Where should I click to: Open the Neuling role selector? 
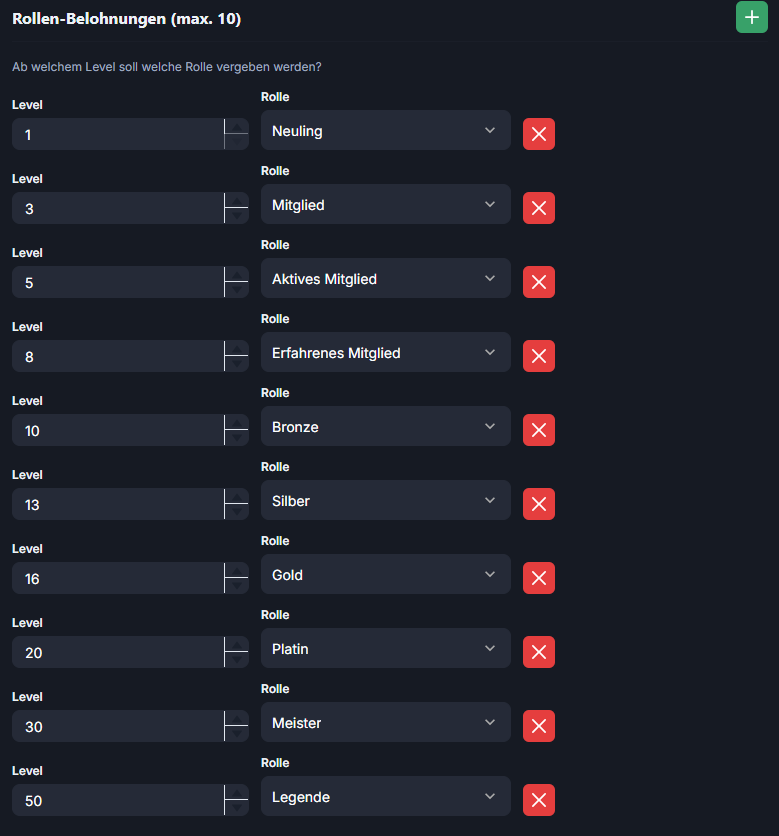[x=386, y=131]
